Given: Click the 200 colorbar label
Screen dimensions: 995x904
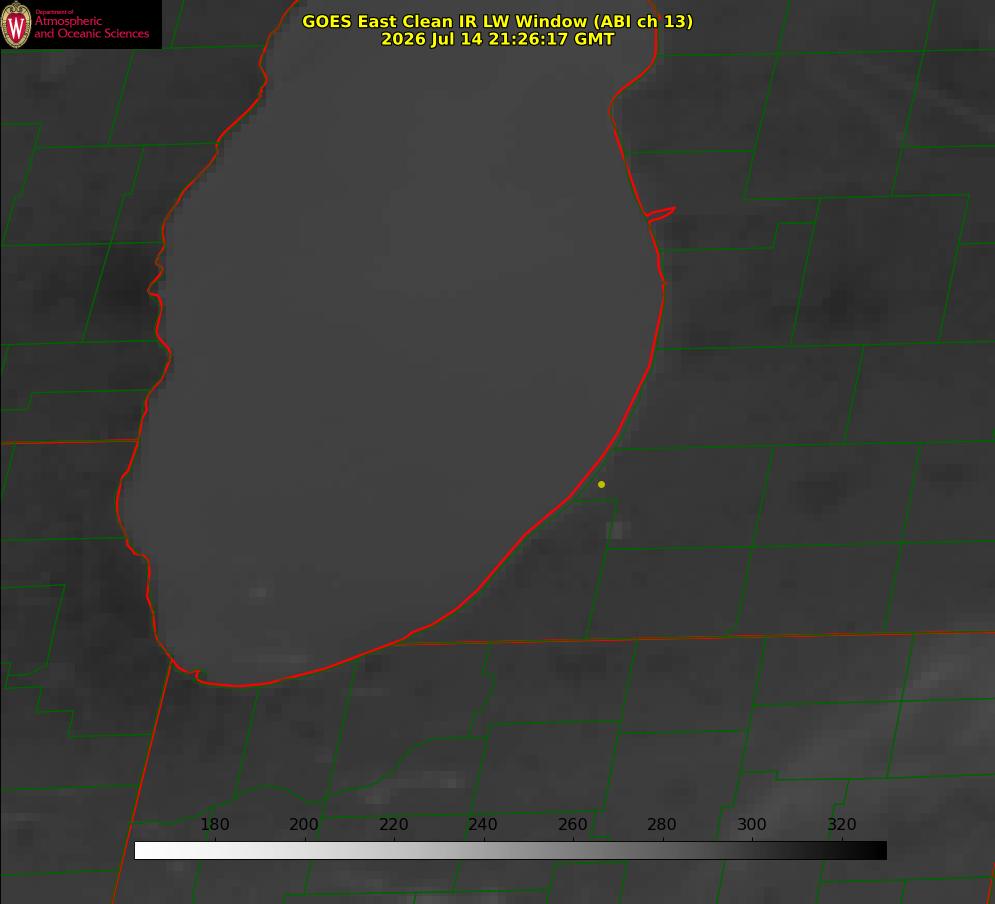Looking at the screenshot, I should coord(304,824).
